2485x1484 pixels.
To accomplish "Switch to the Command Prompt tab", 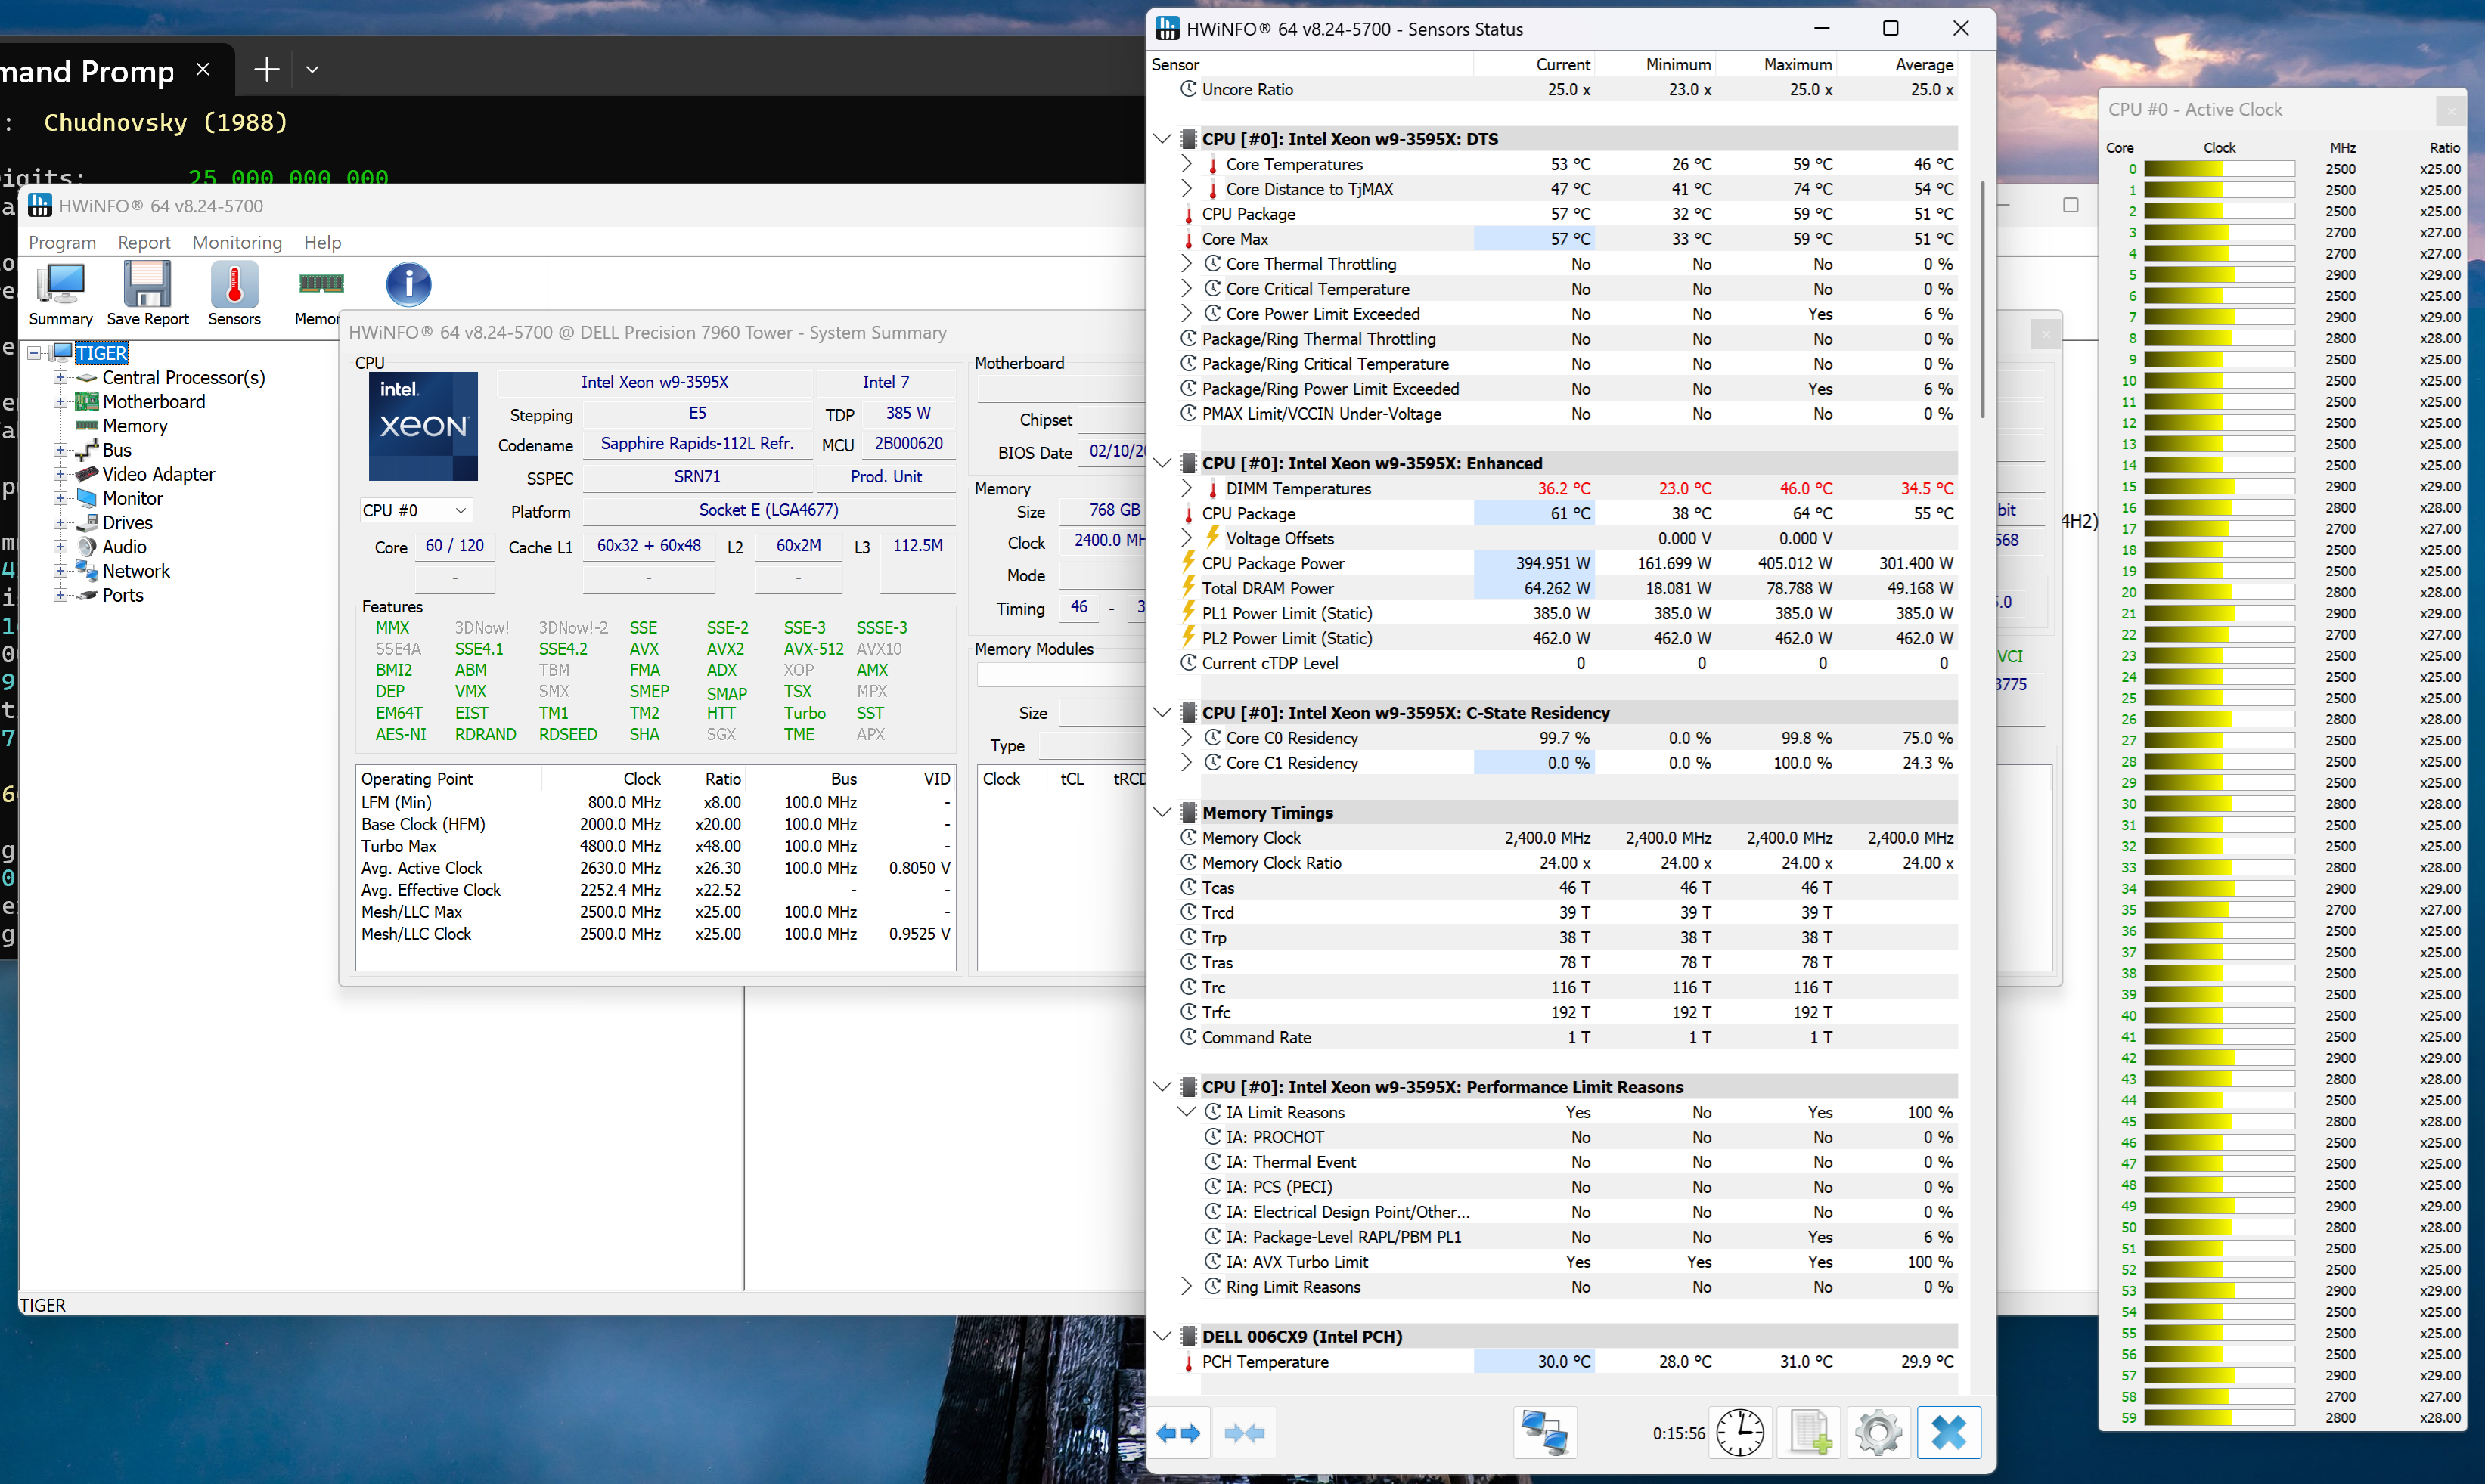I will pyautogui.click(x=88, y=71).
